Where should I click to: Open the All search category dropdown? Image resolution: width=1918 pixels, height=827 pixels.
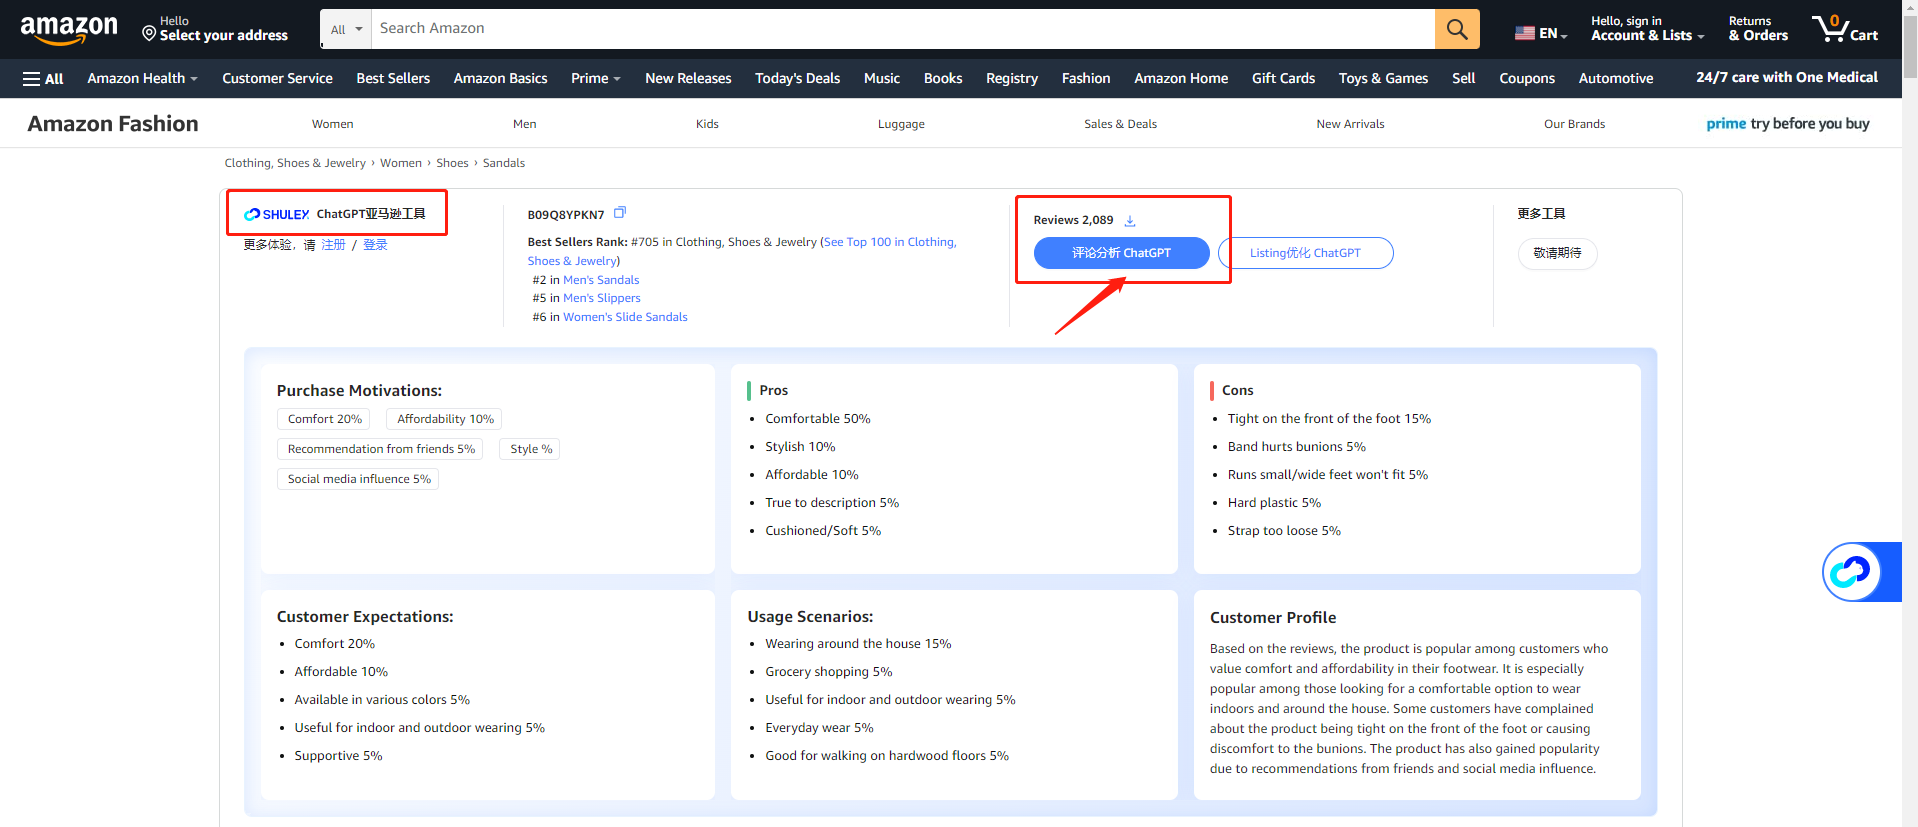coord(346,29)
